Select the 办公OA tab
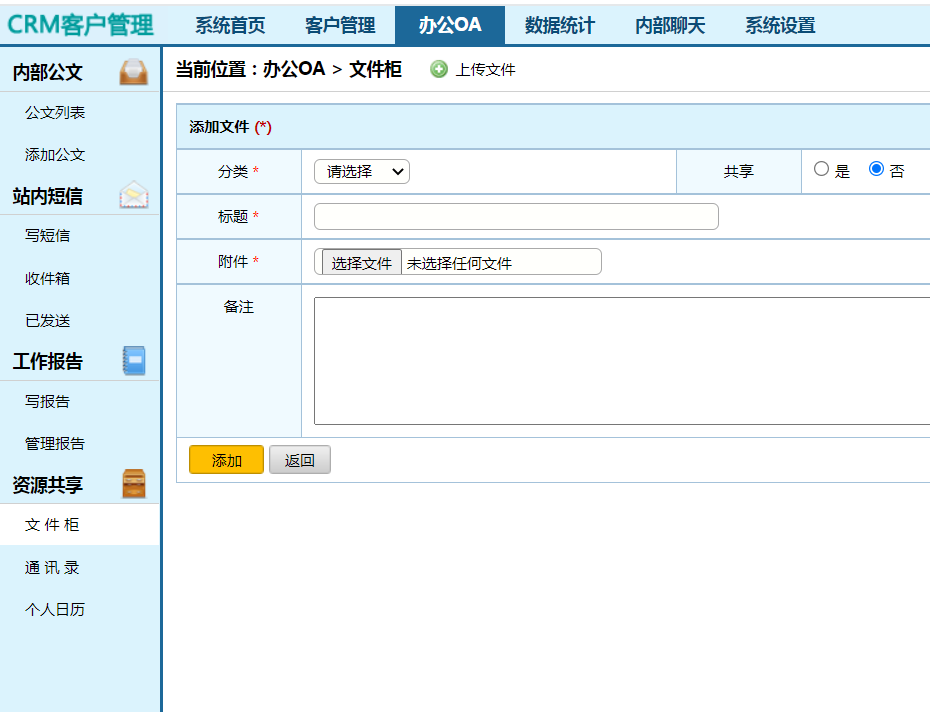This screenshot has height=712, width=930. 450,25
